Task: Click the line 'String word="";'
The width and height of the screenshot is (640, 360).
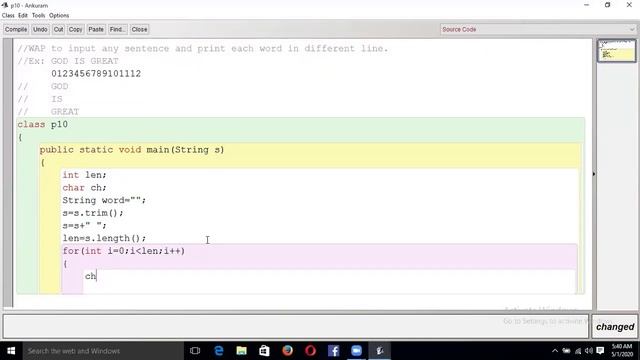Action: click(104, 200)
